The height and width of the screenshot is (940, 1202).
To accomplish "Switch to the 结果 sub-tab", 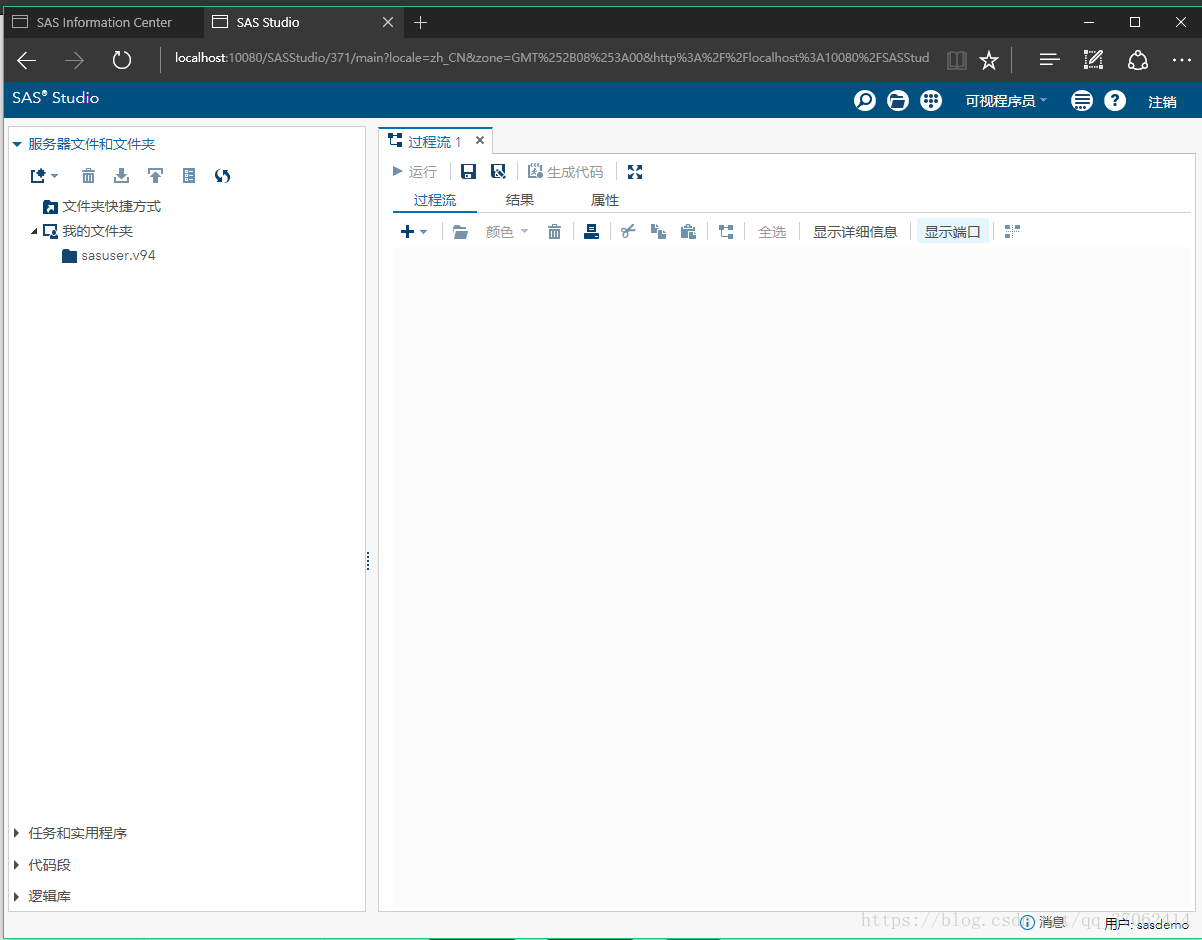I will (520, 201).
